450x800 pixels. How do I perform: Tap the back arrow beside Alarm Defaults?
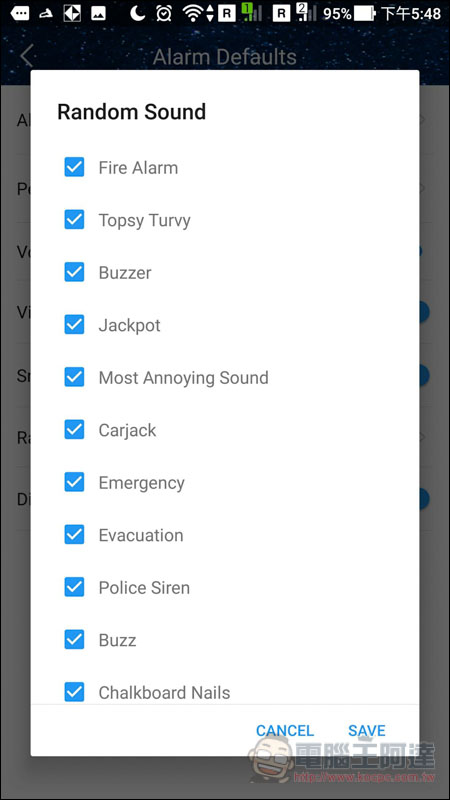click(x=27, y=56)
